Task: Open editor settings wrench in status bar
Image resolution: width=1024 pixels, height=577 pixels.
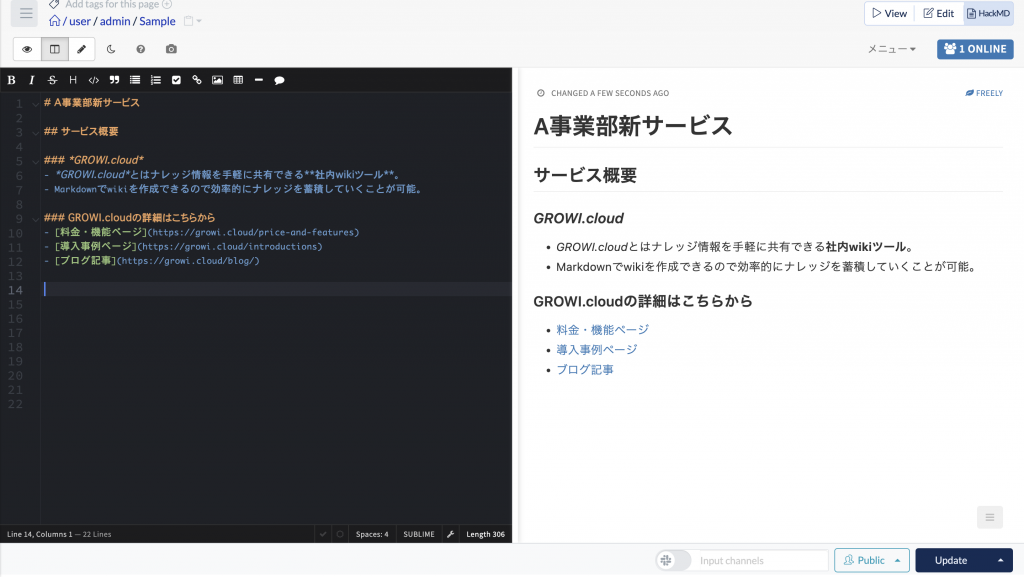Action: pos(451,534)
